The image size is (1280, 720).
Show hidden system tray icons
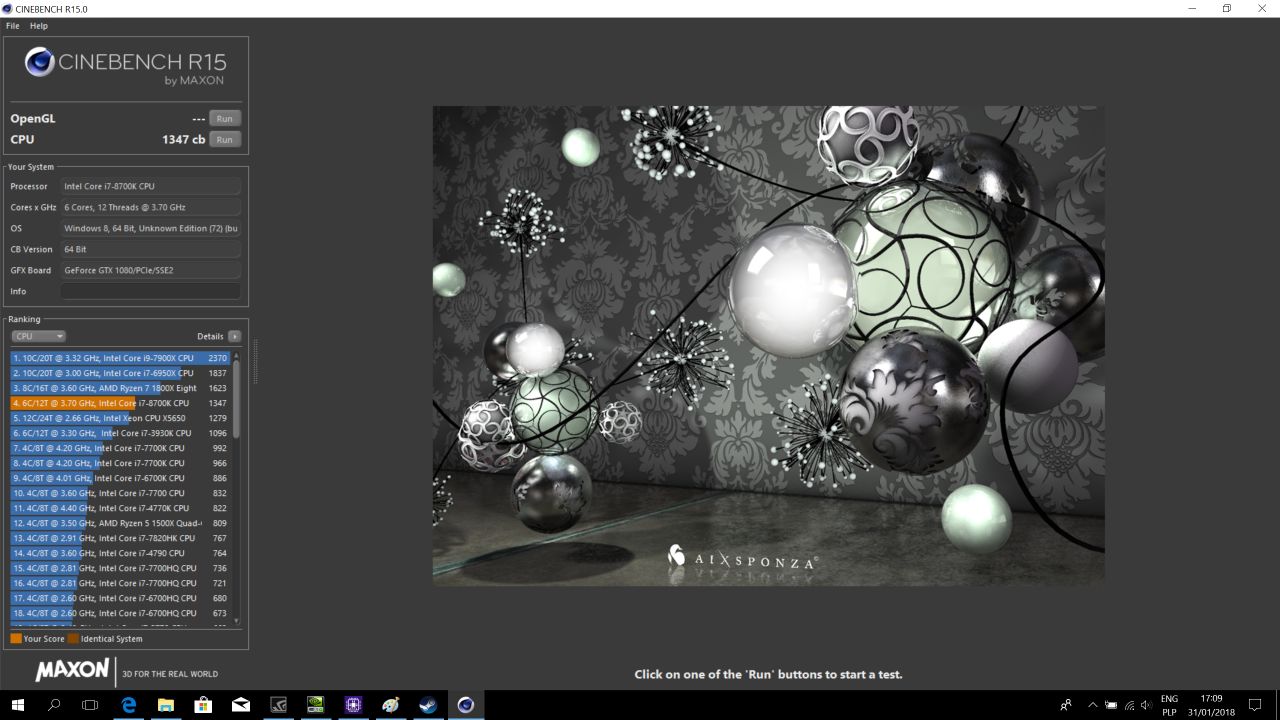[1092, 705]
